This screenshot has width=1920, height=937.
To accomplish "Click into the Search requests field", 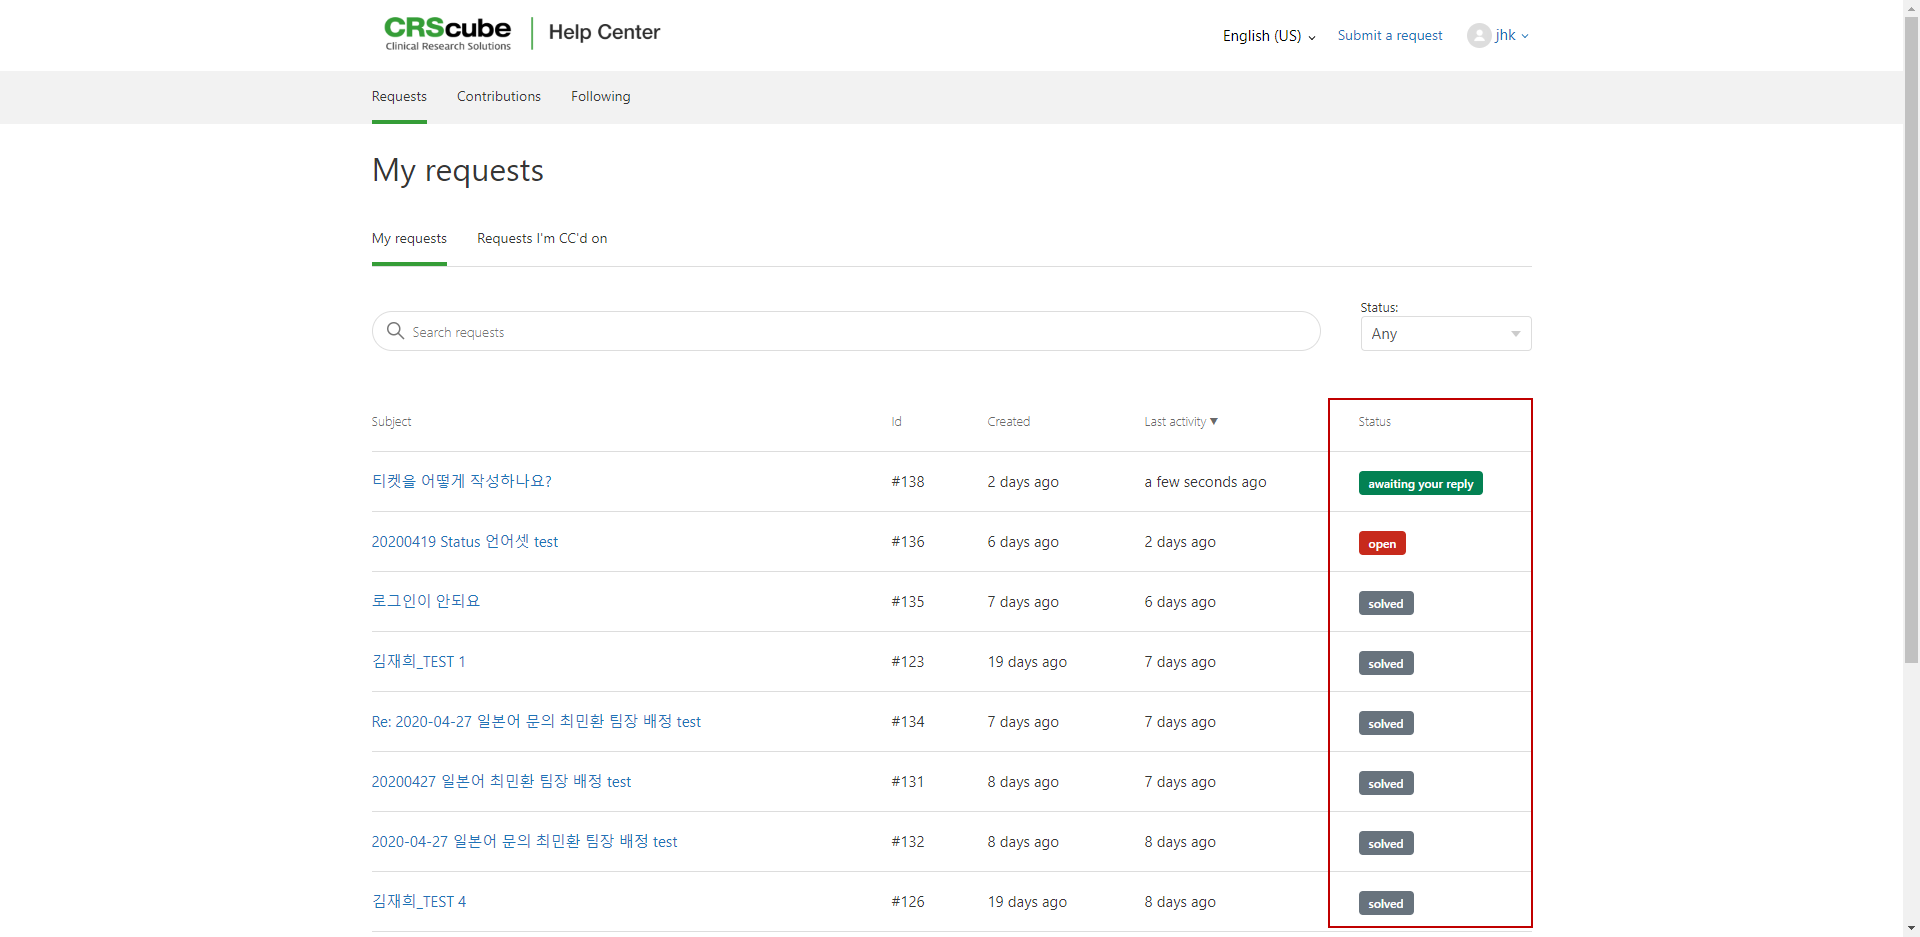I will [860, 331].
